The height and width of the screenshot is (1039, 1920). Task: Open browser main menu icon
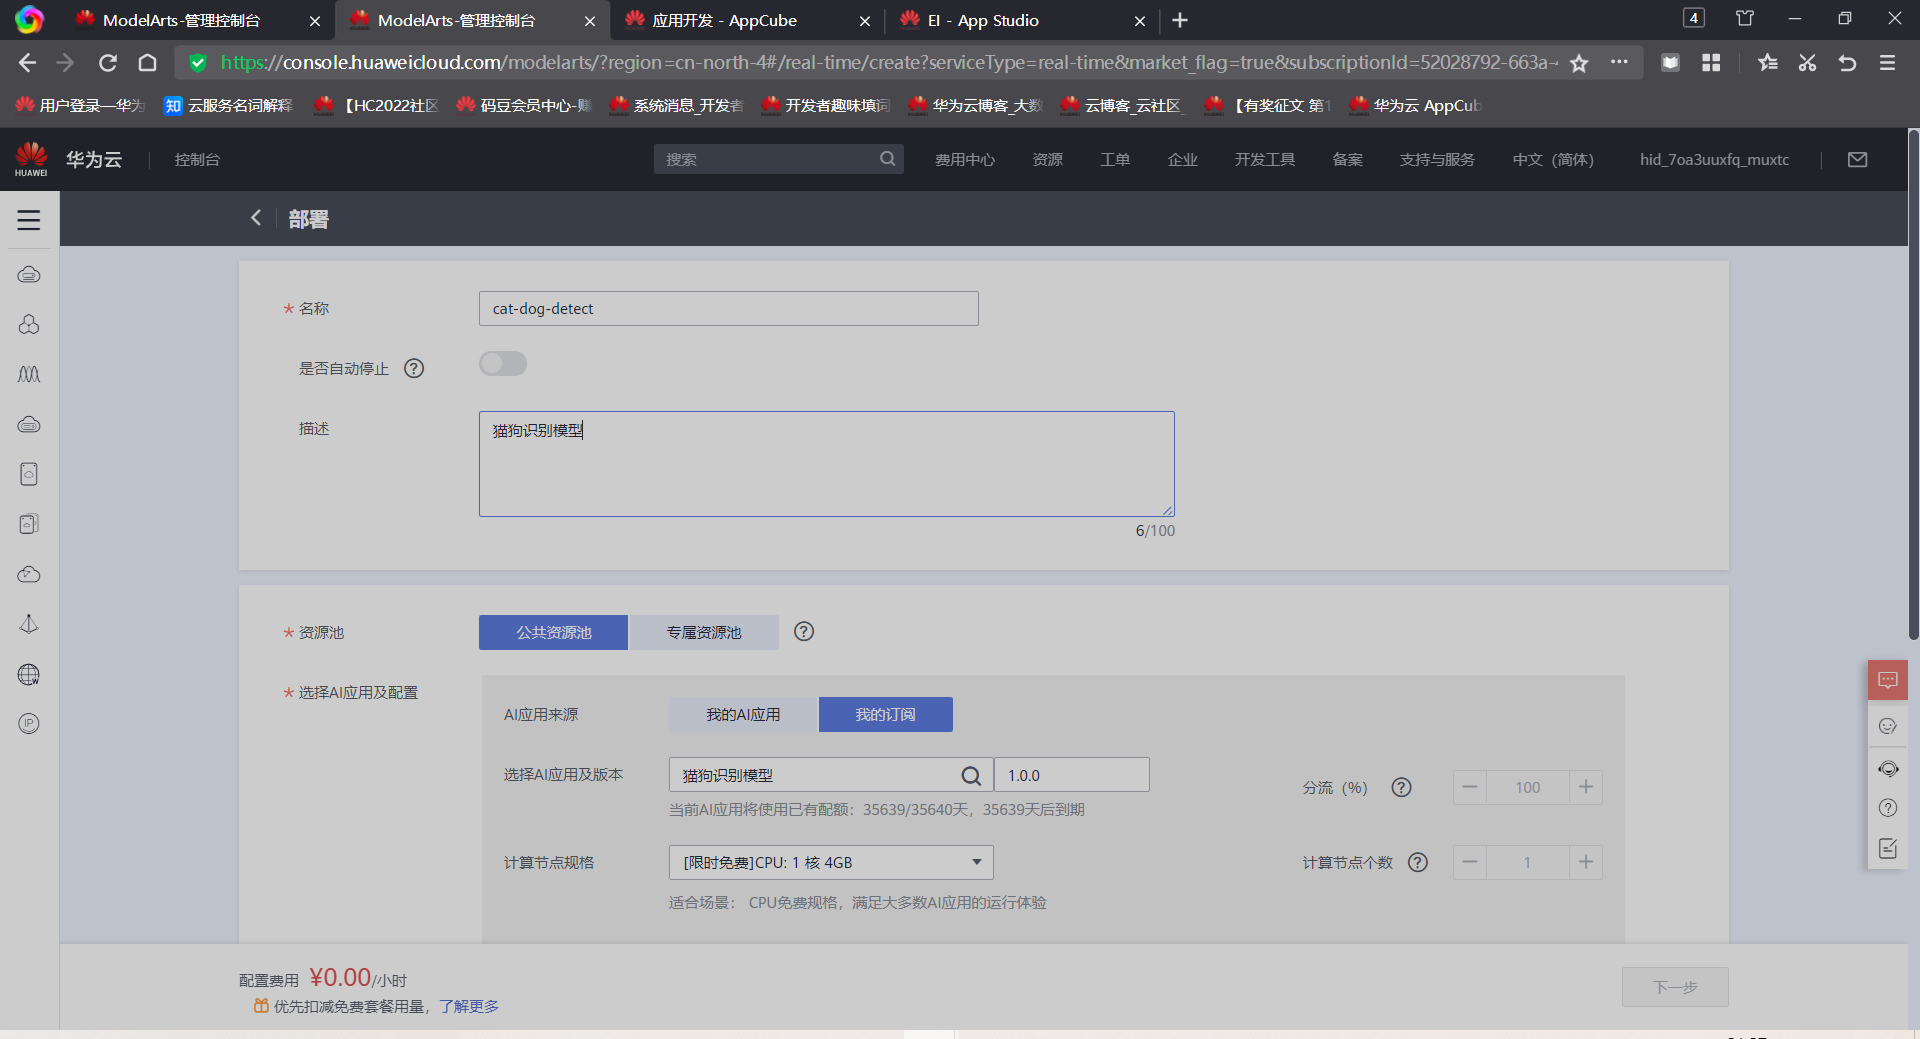1887,63
